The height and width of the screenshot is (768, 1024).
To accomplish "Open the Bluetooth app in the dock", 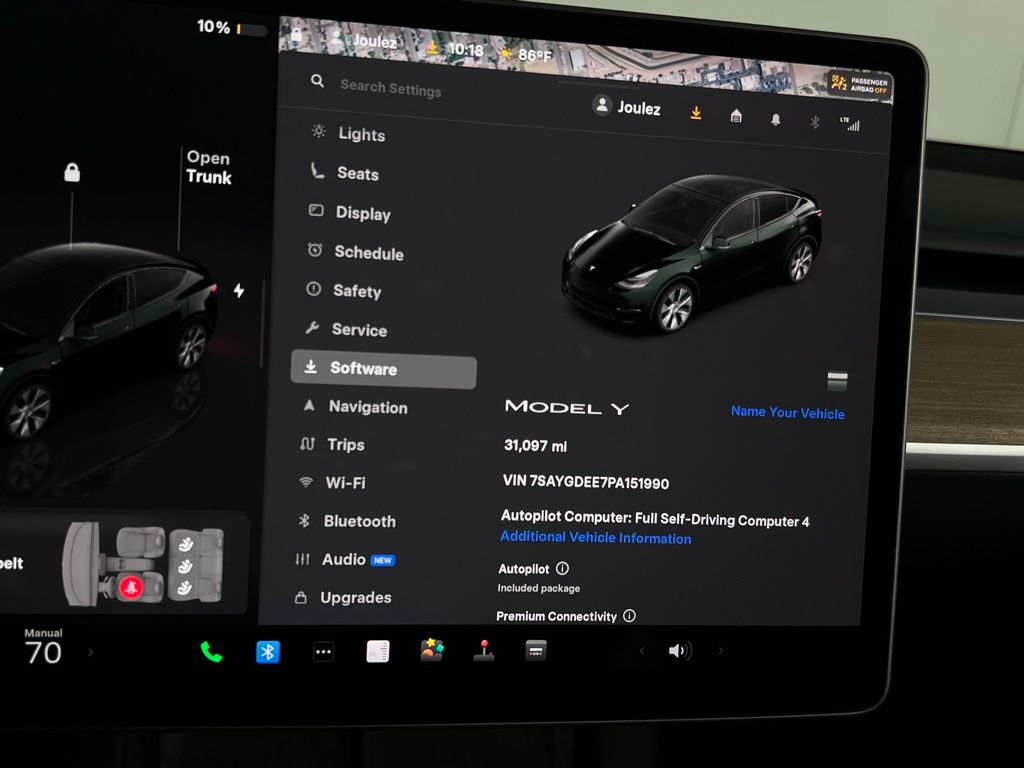I will point(268,652).
